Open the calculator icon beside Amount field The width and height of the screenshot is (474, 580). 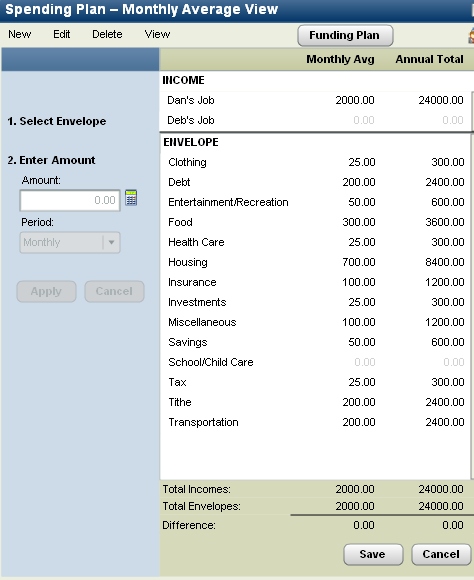pos(131,198)
